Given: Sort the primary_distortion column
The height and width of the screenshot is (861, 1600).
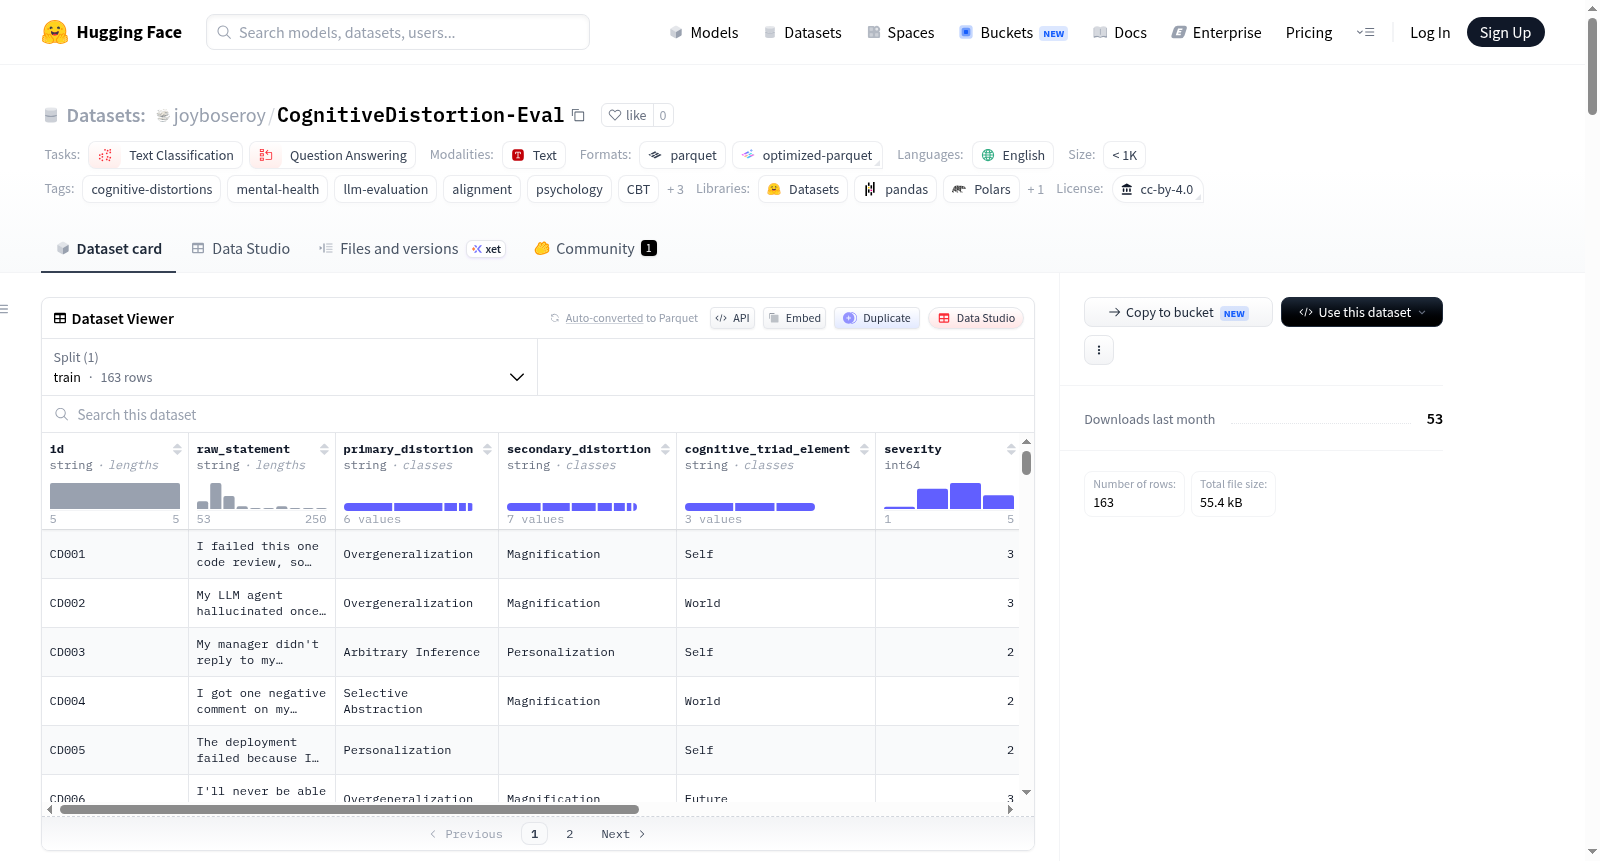Looking at the screenshot, I should (487, 449).
